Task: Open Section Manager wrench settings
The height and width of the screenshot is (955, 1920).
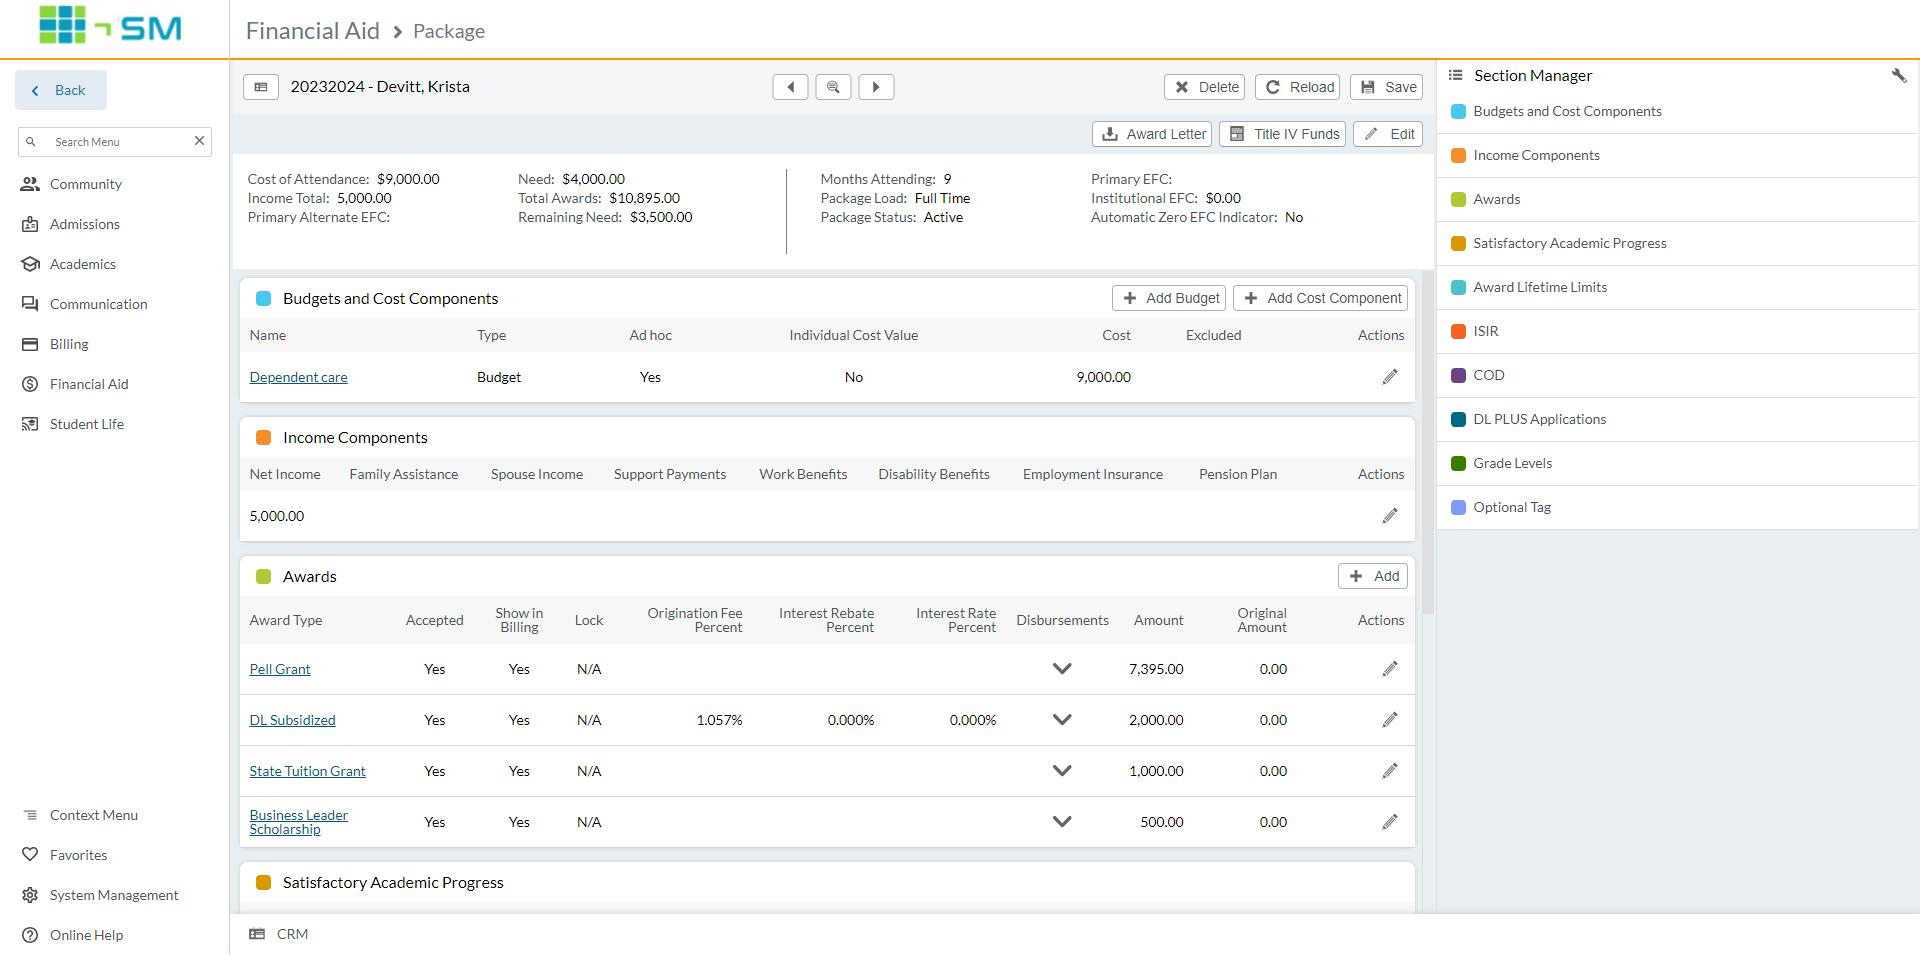Action: pos(1899,76)
